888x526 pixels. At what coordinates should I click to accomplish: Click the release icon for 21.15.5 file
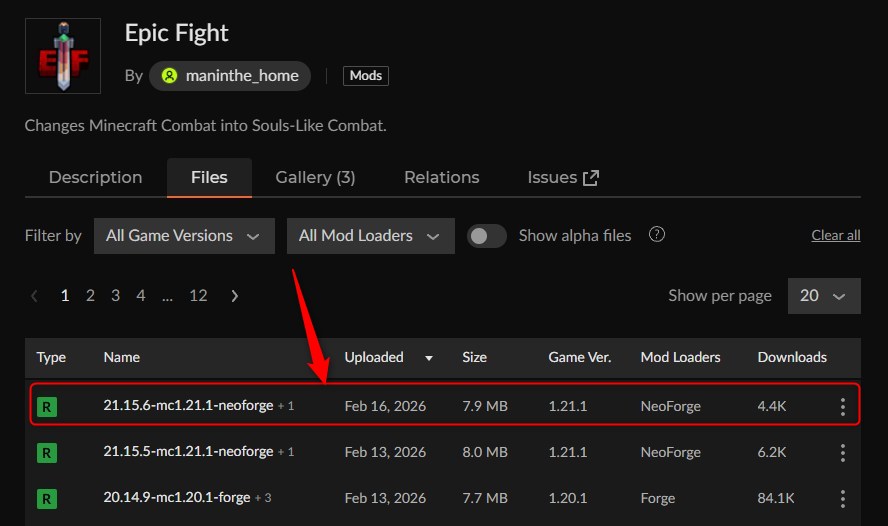click(47, 452)
